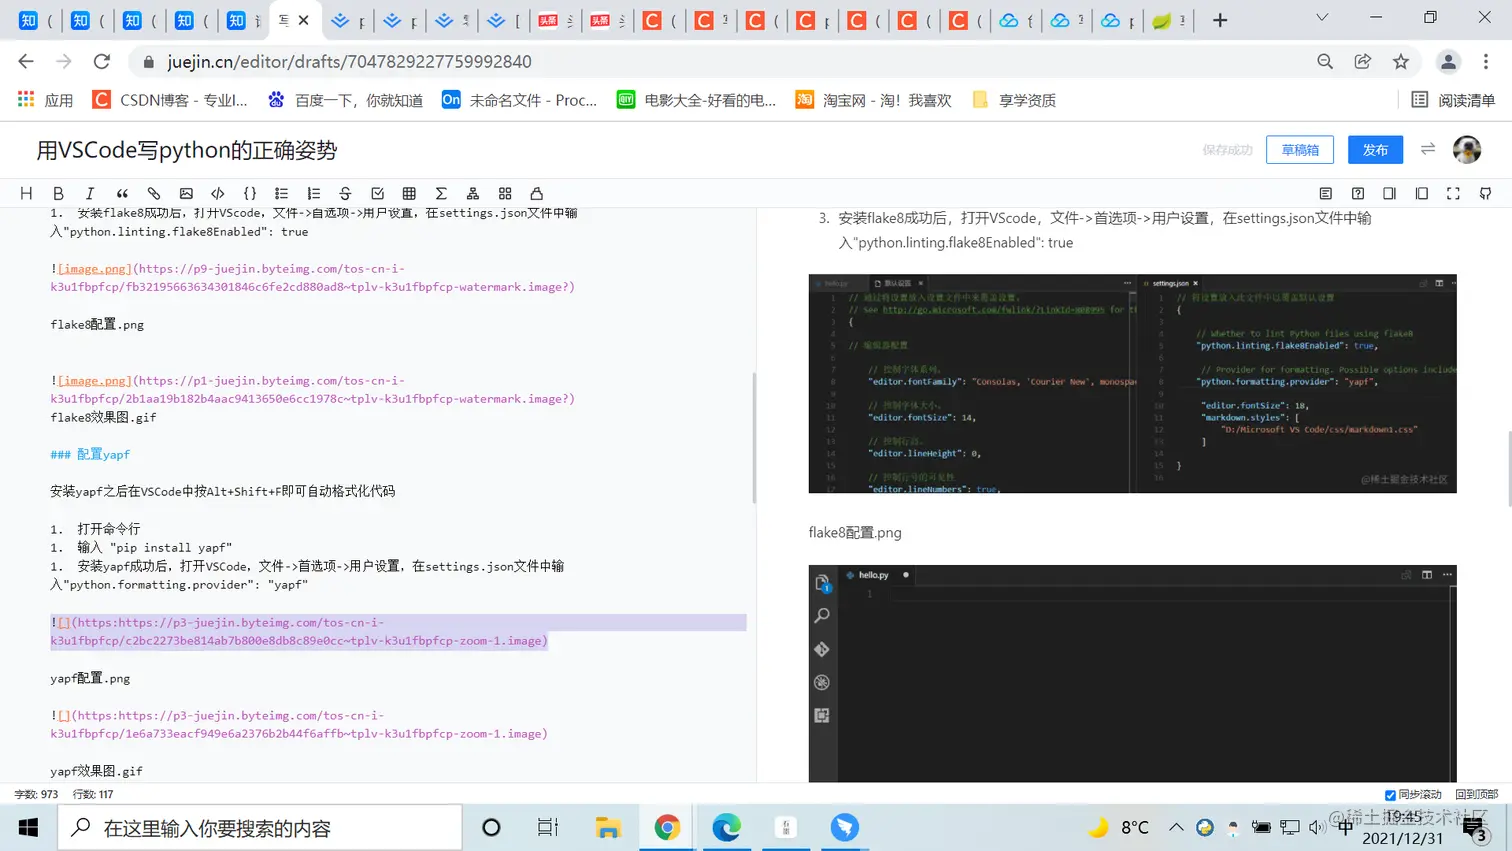
Task: Open the 享学资质 bookmarks folder
Action: coord(1014,100)
